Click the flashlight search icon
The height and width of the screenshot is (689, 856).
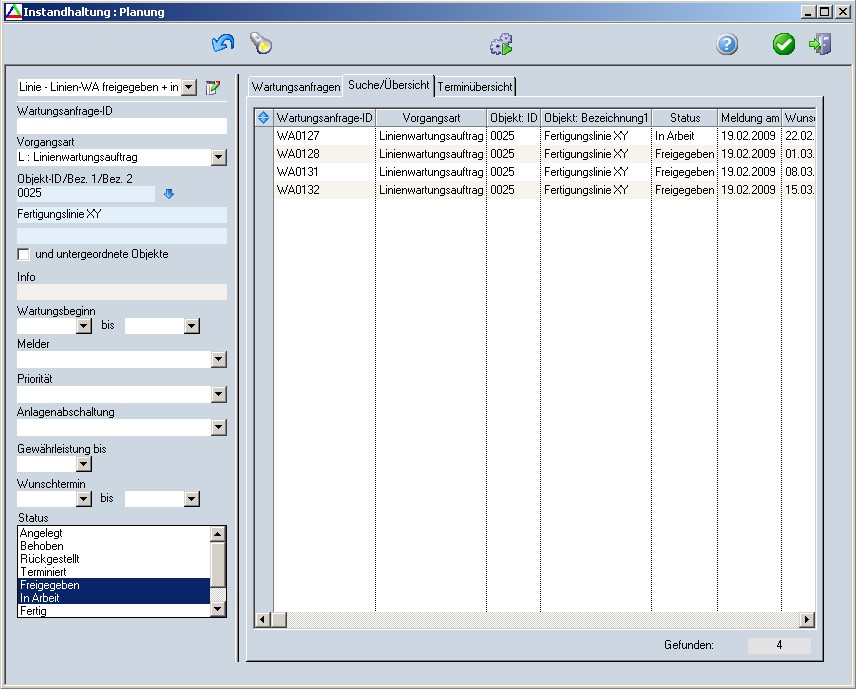coord(261,44)
